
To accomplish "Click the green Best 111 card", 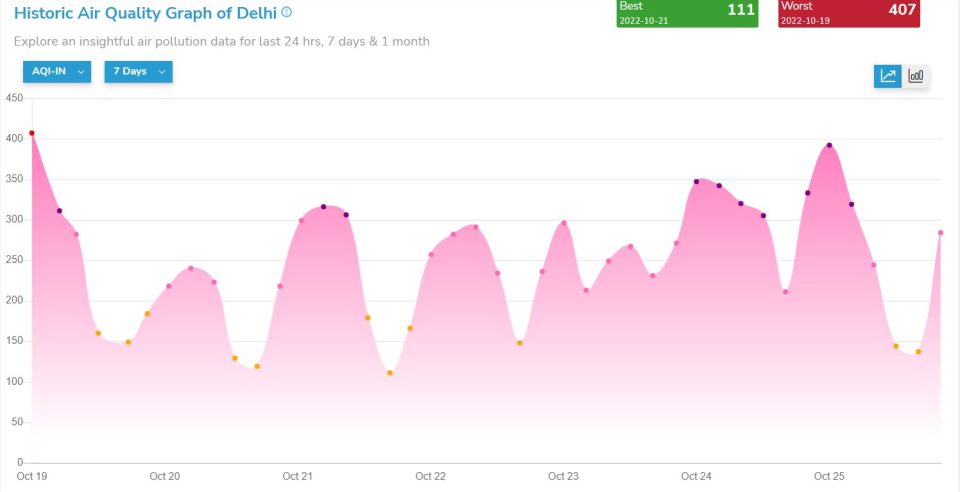I will (x=687, y=13).
